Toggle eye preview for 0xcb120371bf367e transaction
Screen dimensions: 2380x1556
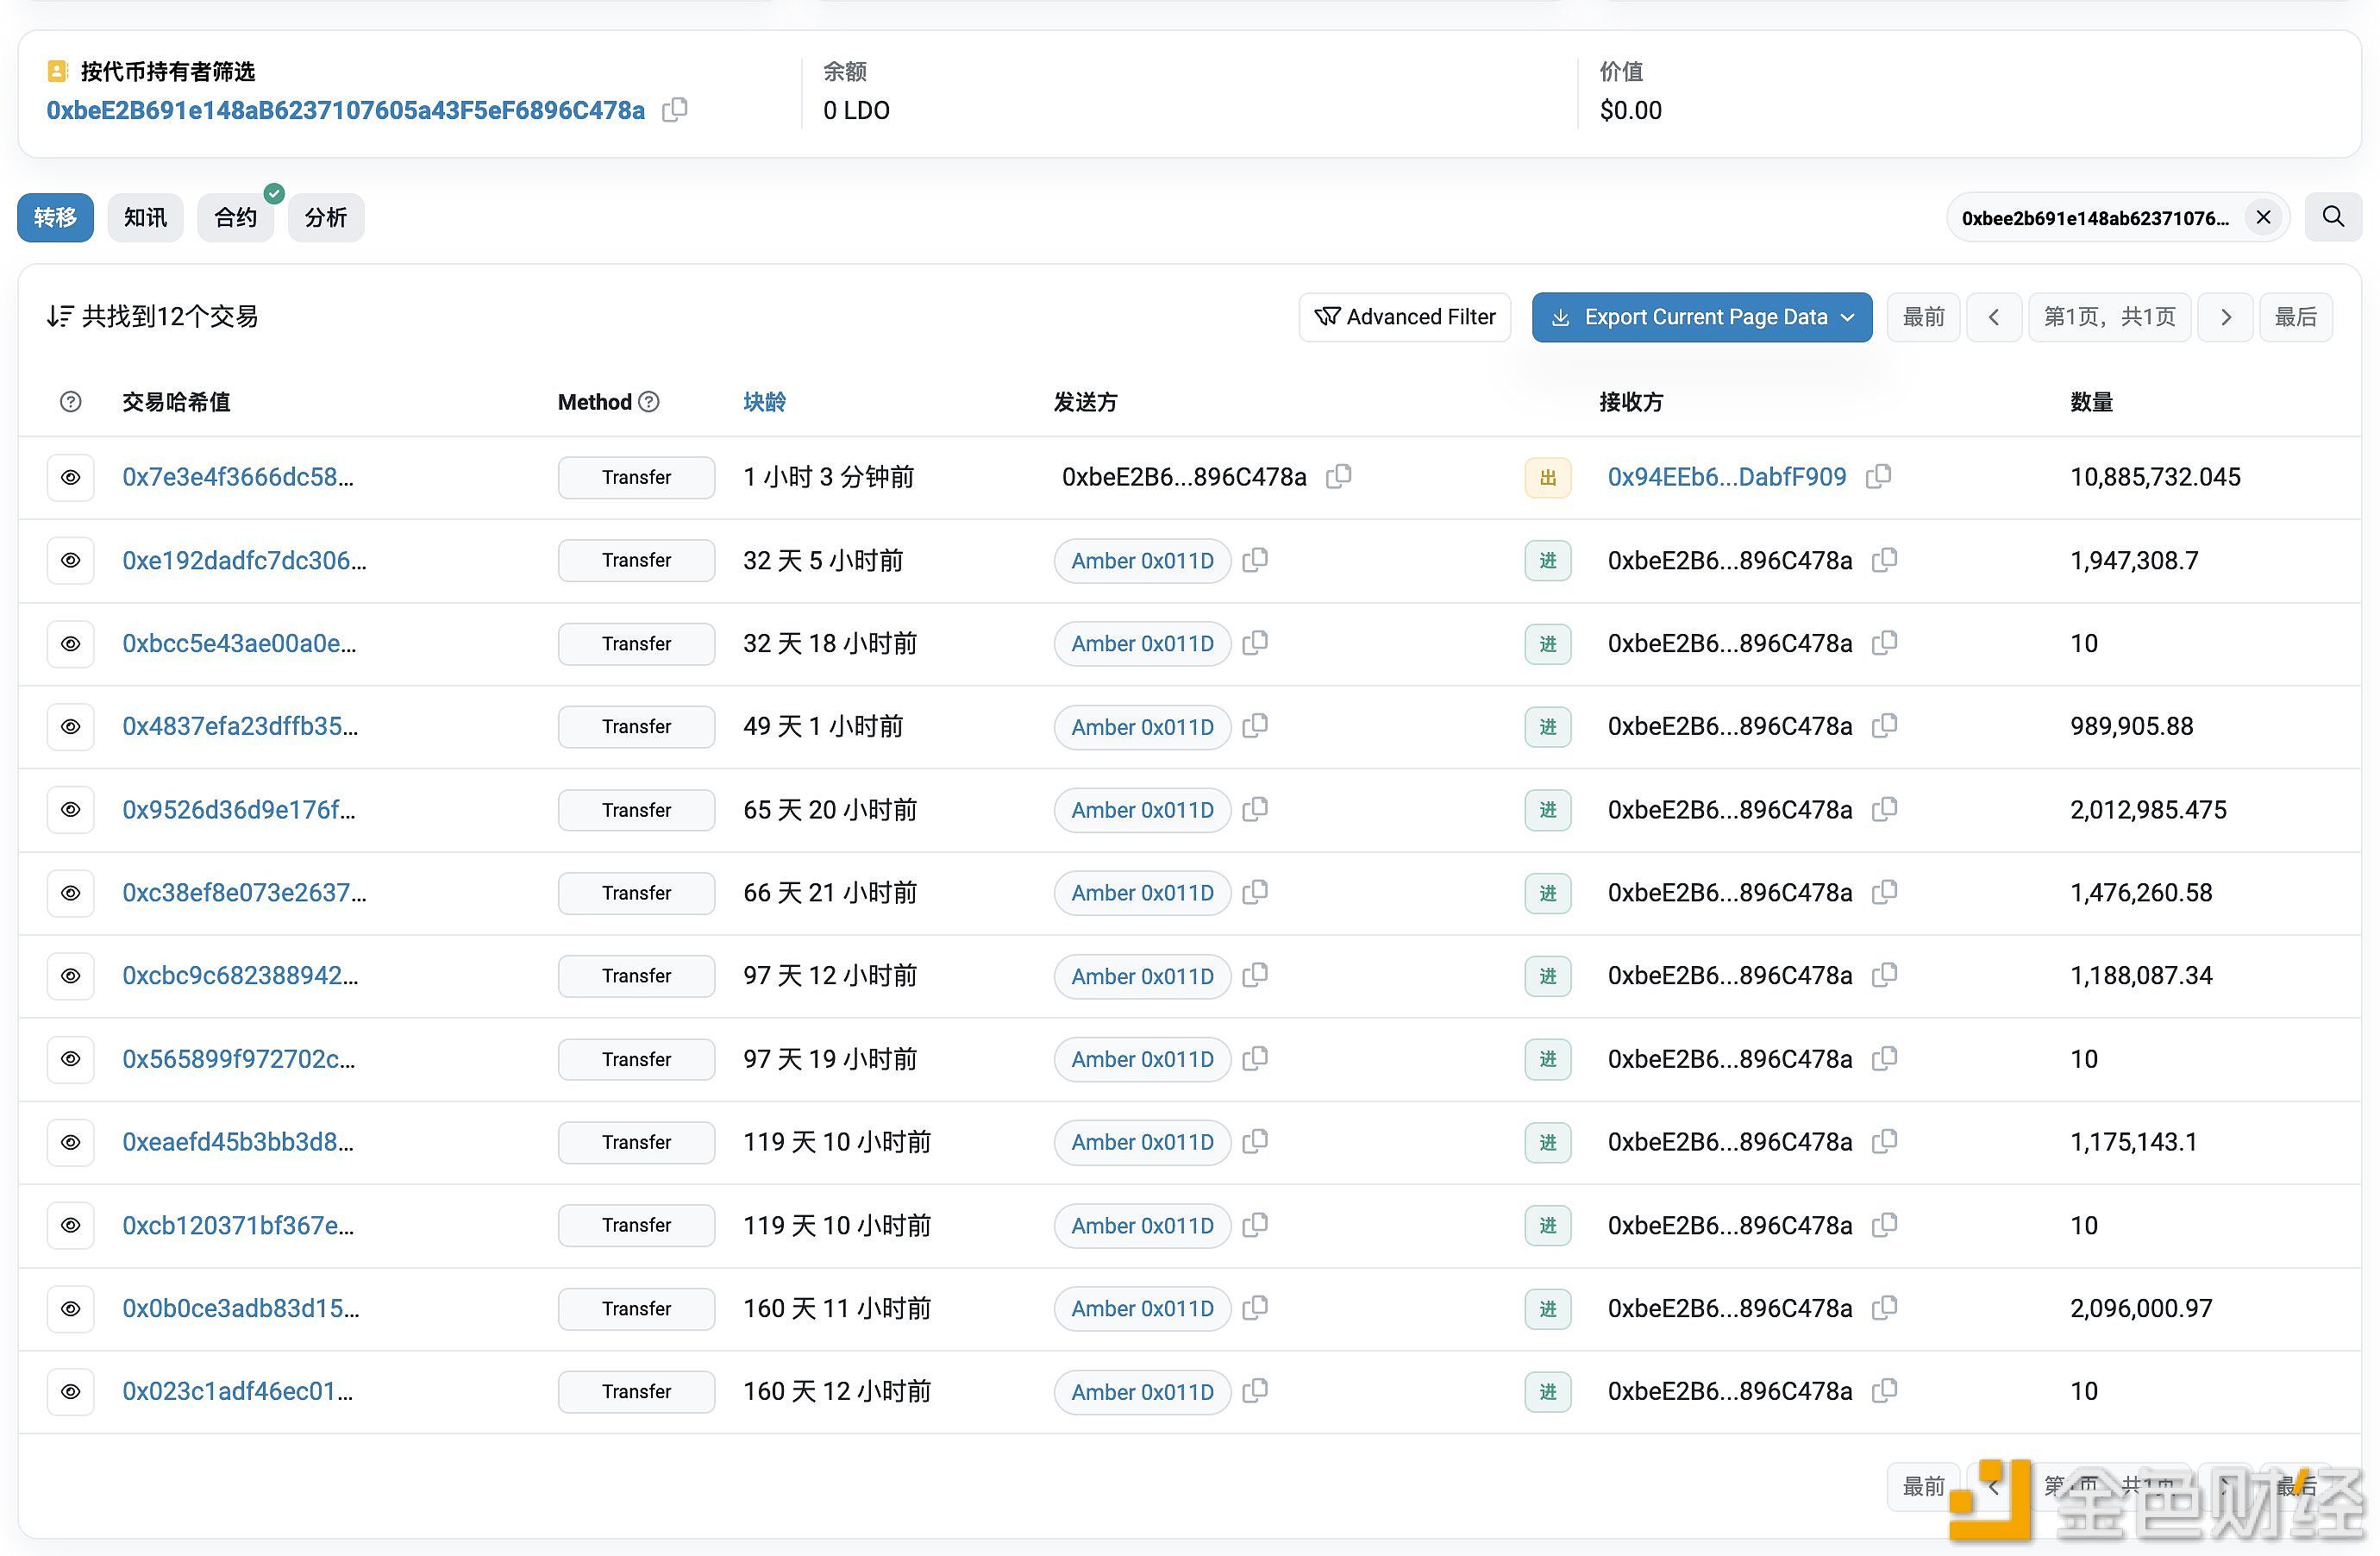point(71,1225)
